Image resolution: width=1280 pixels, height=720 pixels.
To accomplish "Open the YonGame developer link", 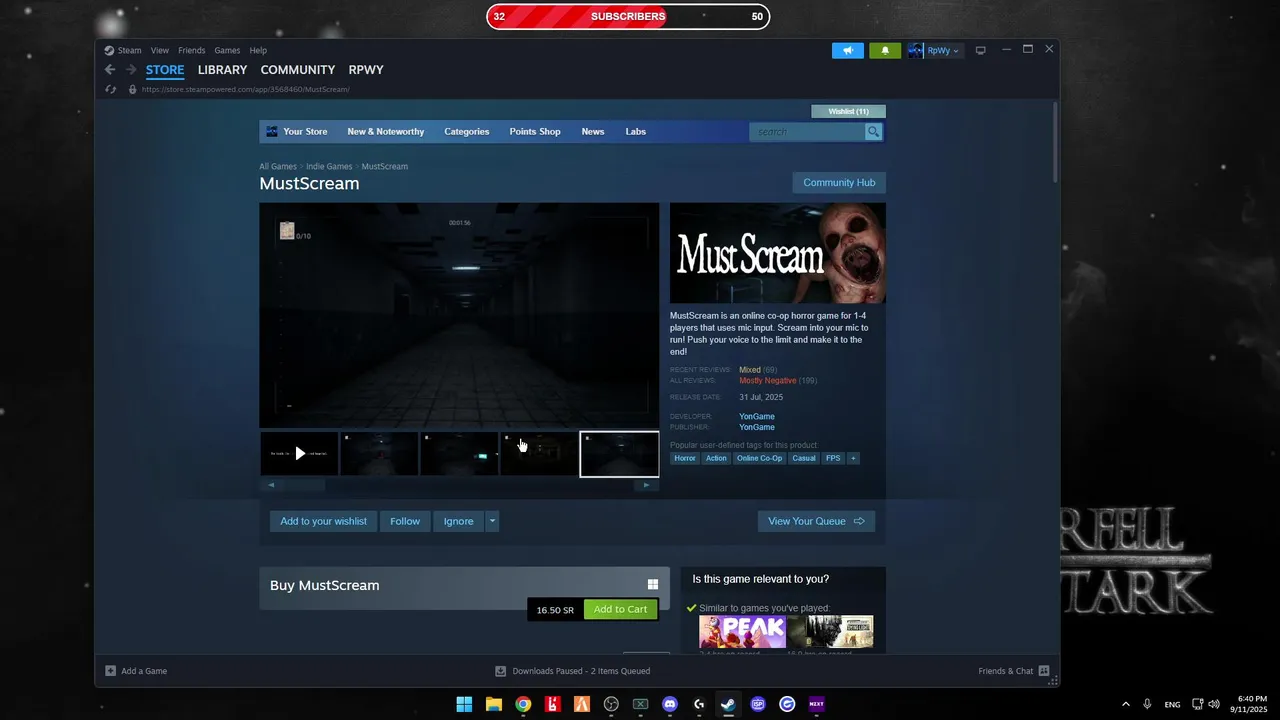I will pyautogui.click(x=757, y=416).
